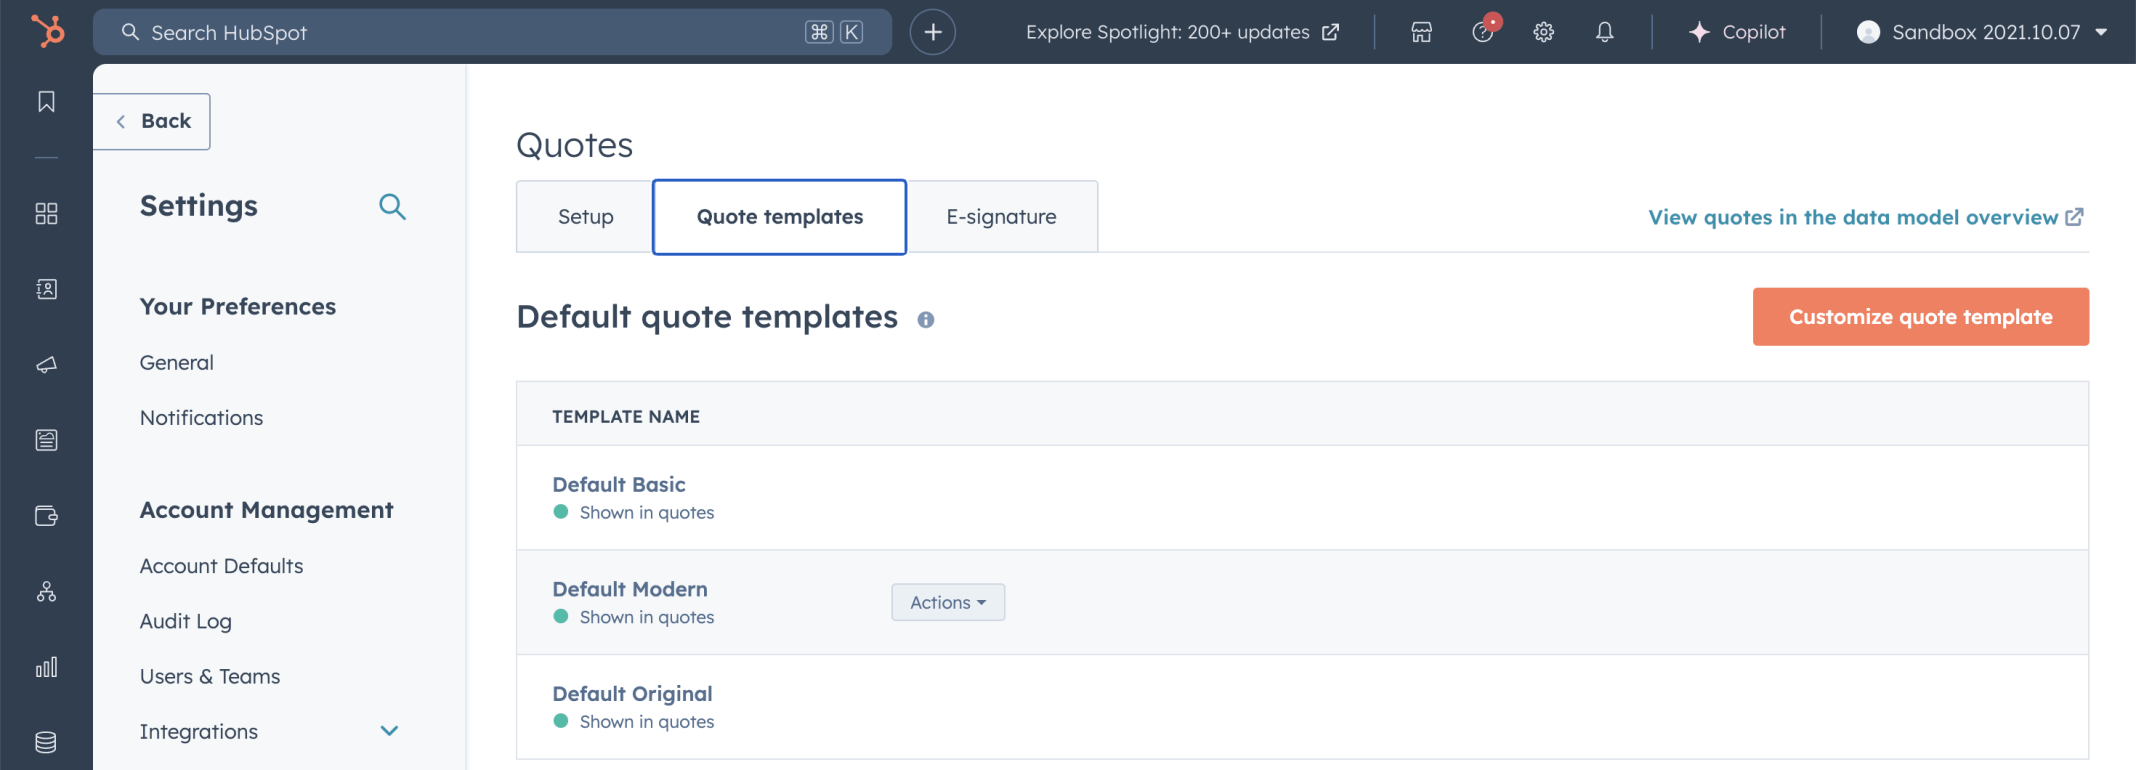Screen dimensions: 2136x770
Task: Open the Marketing megaphone icon in the sidebar
Action: [x=46, y=365]
